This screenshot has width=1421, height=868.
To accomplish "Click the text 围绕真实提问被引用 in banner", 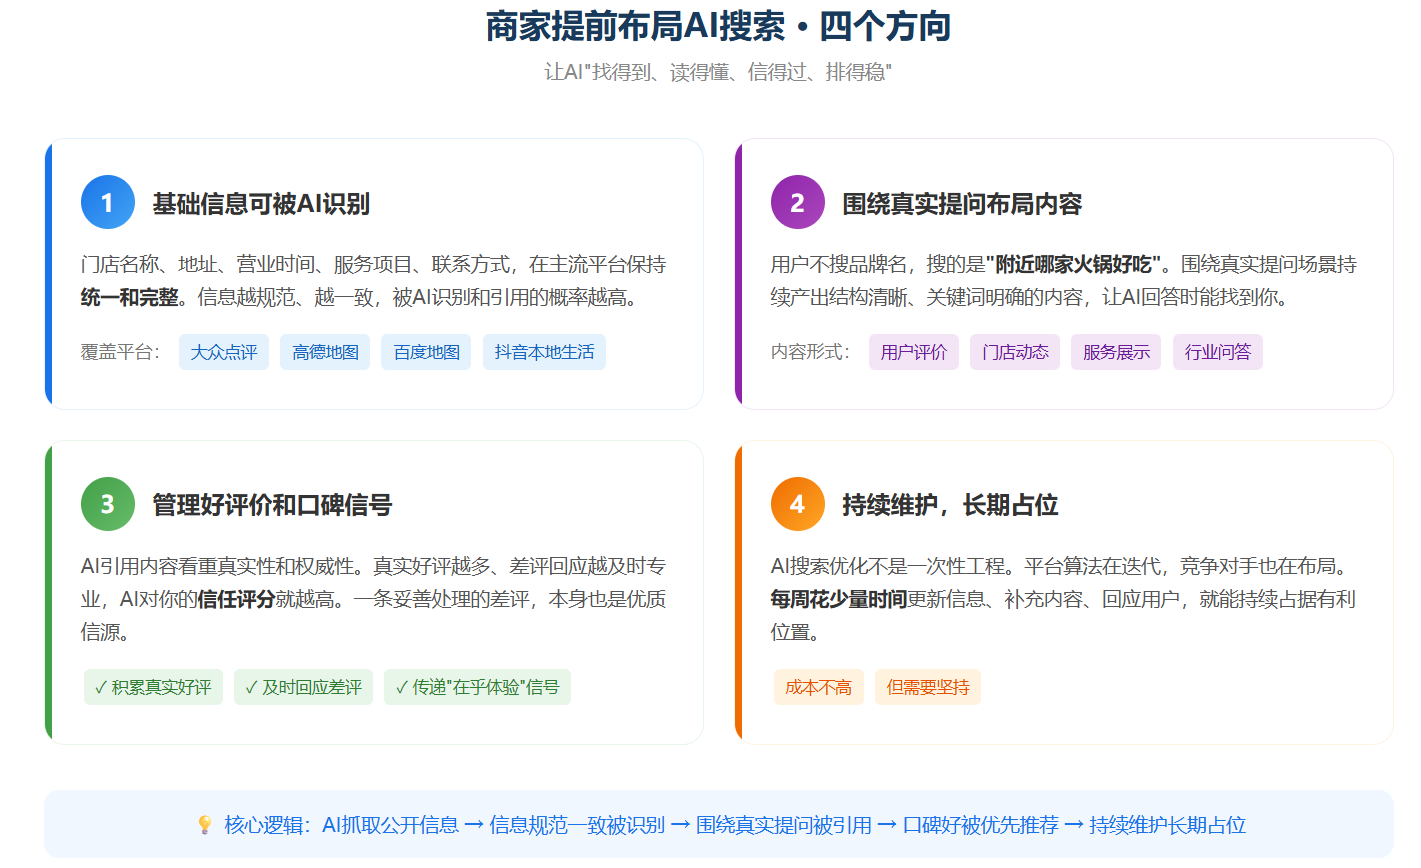I will tap(784, 825).
